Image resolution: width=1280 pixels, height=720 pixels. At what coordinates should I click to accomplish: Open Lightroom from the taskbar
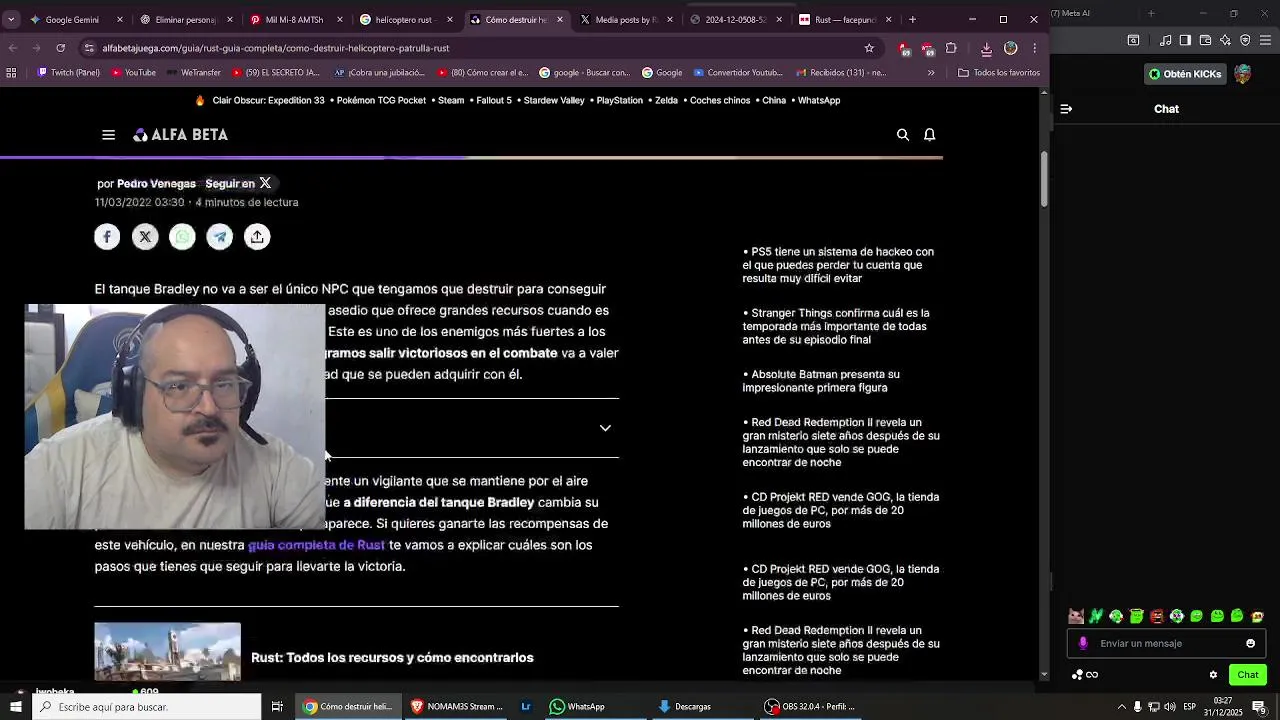pyautogui.click(x=526, y=707)
